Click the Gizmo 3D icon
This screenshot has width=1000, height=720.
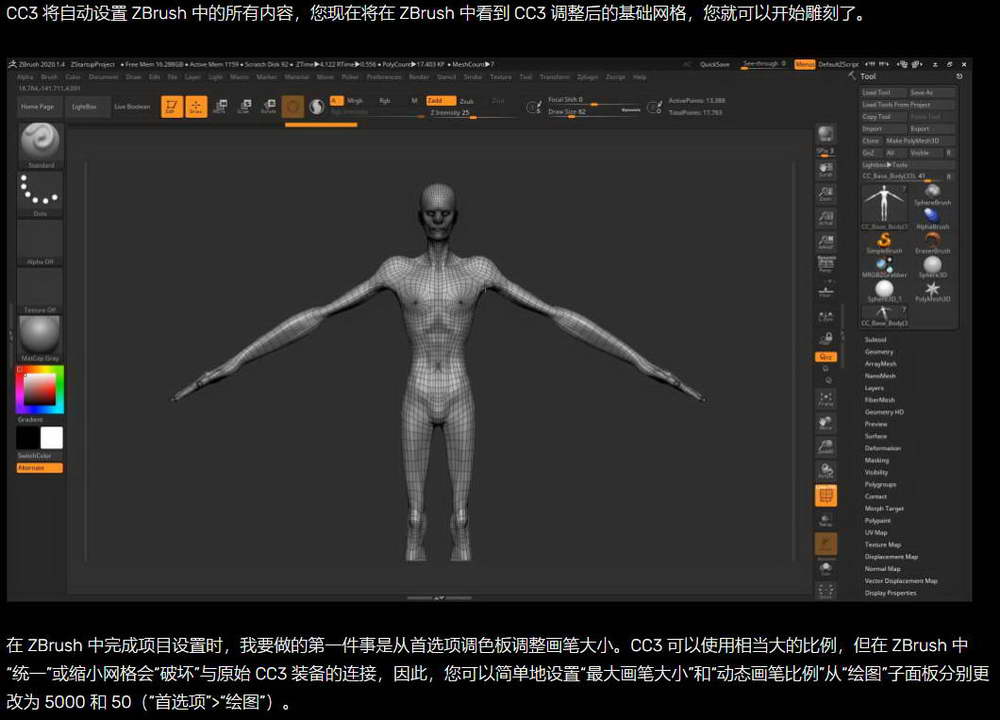tap(293, 107)
